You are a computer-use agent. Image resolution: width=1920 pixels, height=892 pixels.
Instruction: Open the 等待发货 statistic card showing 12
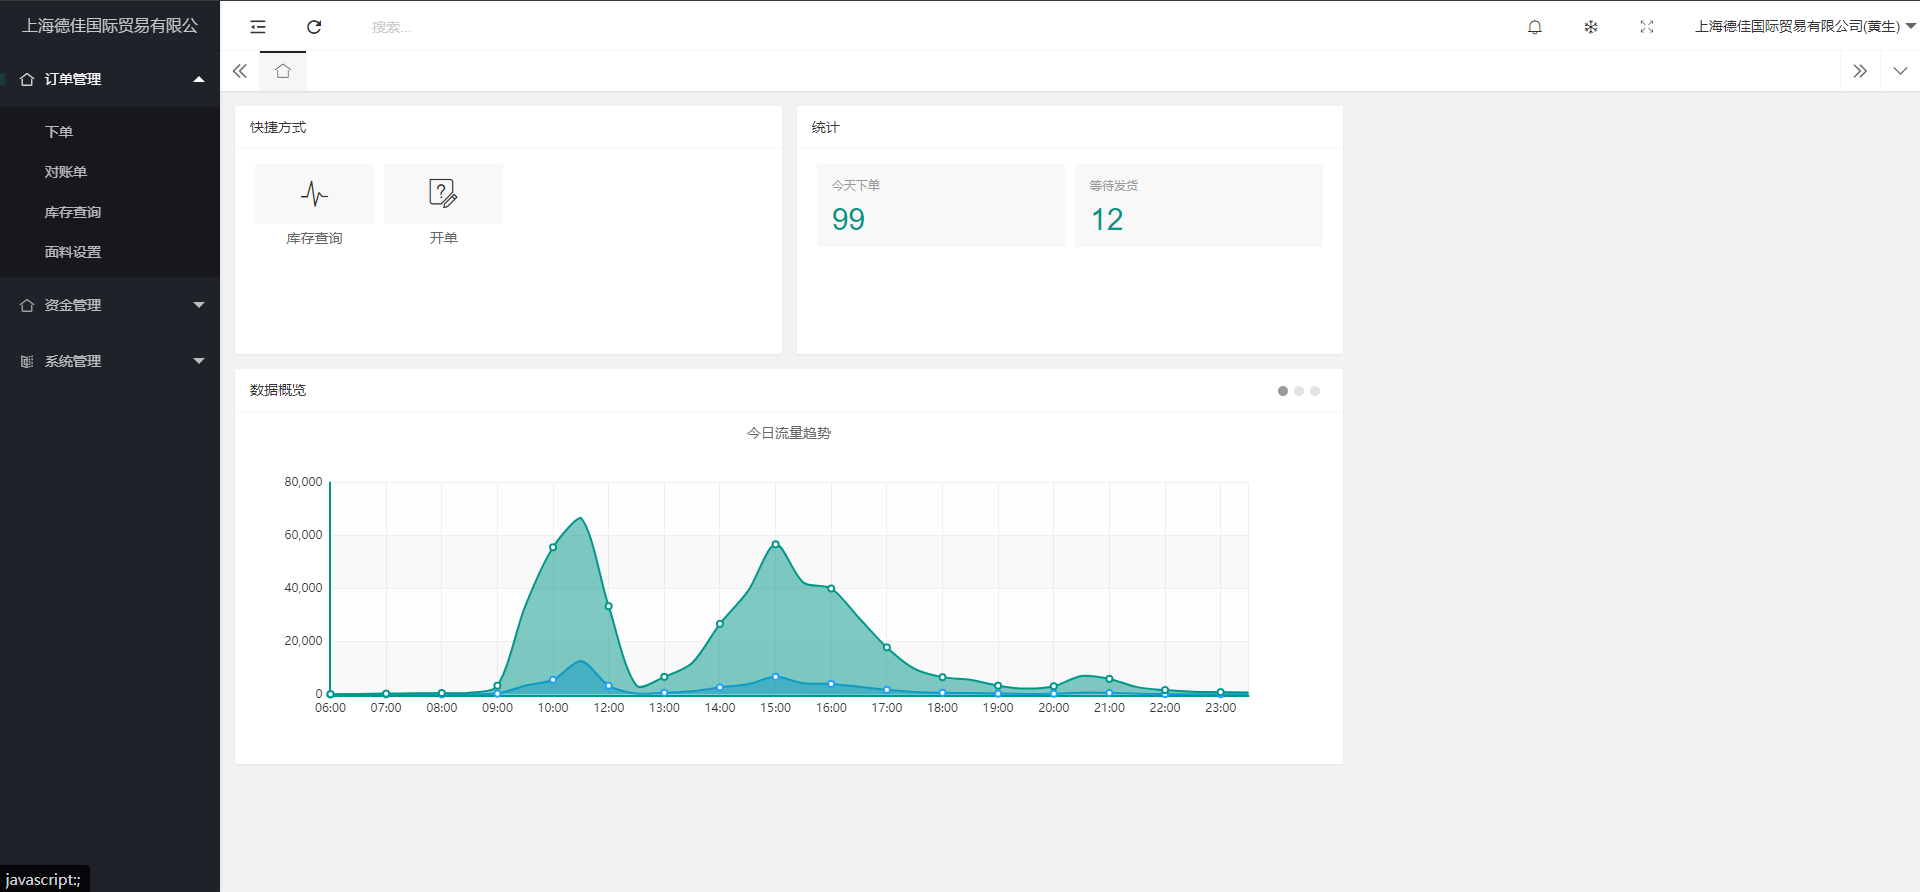pos(1198,205)
